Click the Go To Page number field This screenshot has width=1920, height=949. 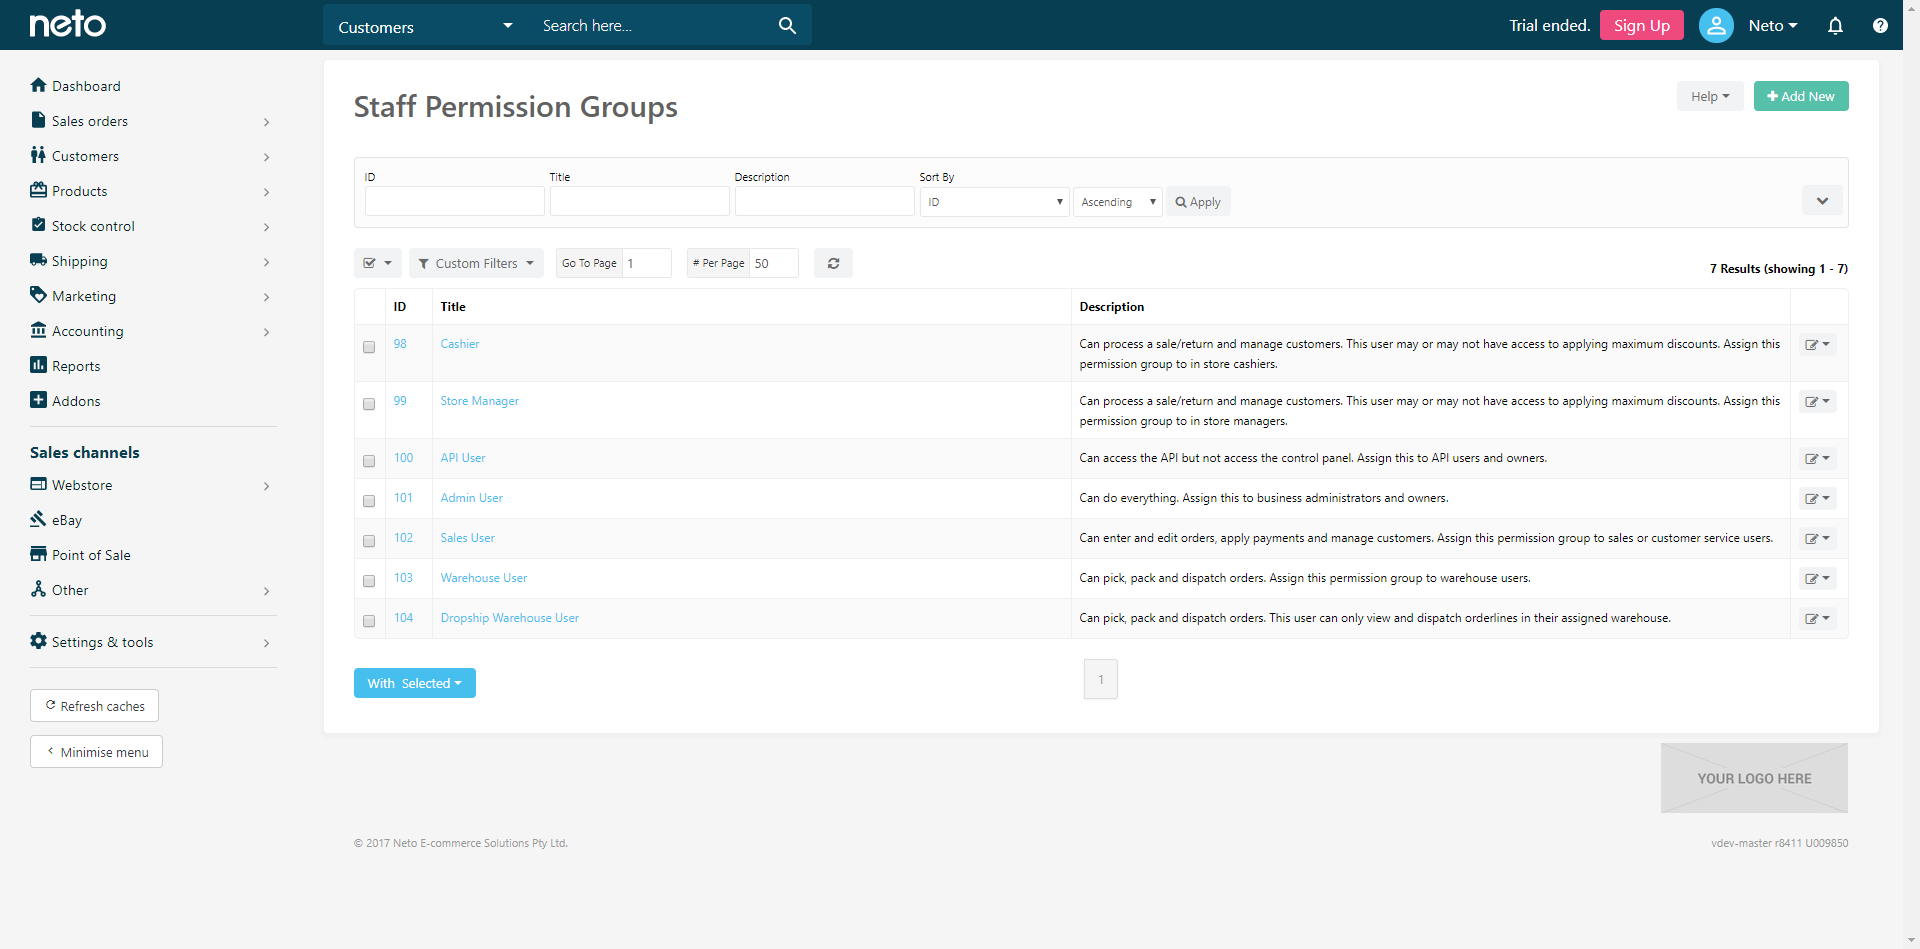[646, 263]
